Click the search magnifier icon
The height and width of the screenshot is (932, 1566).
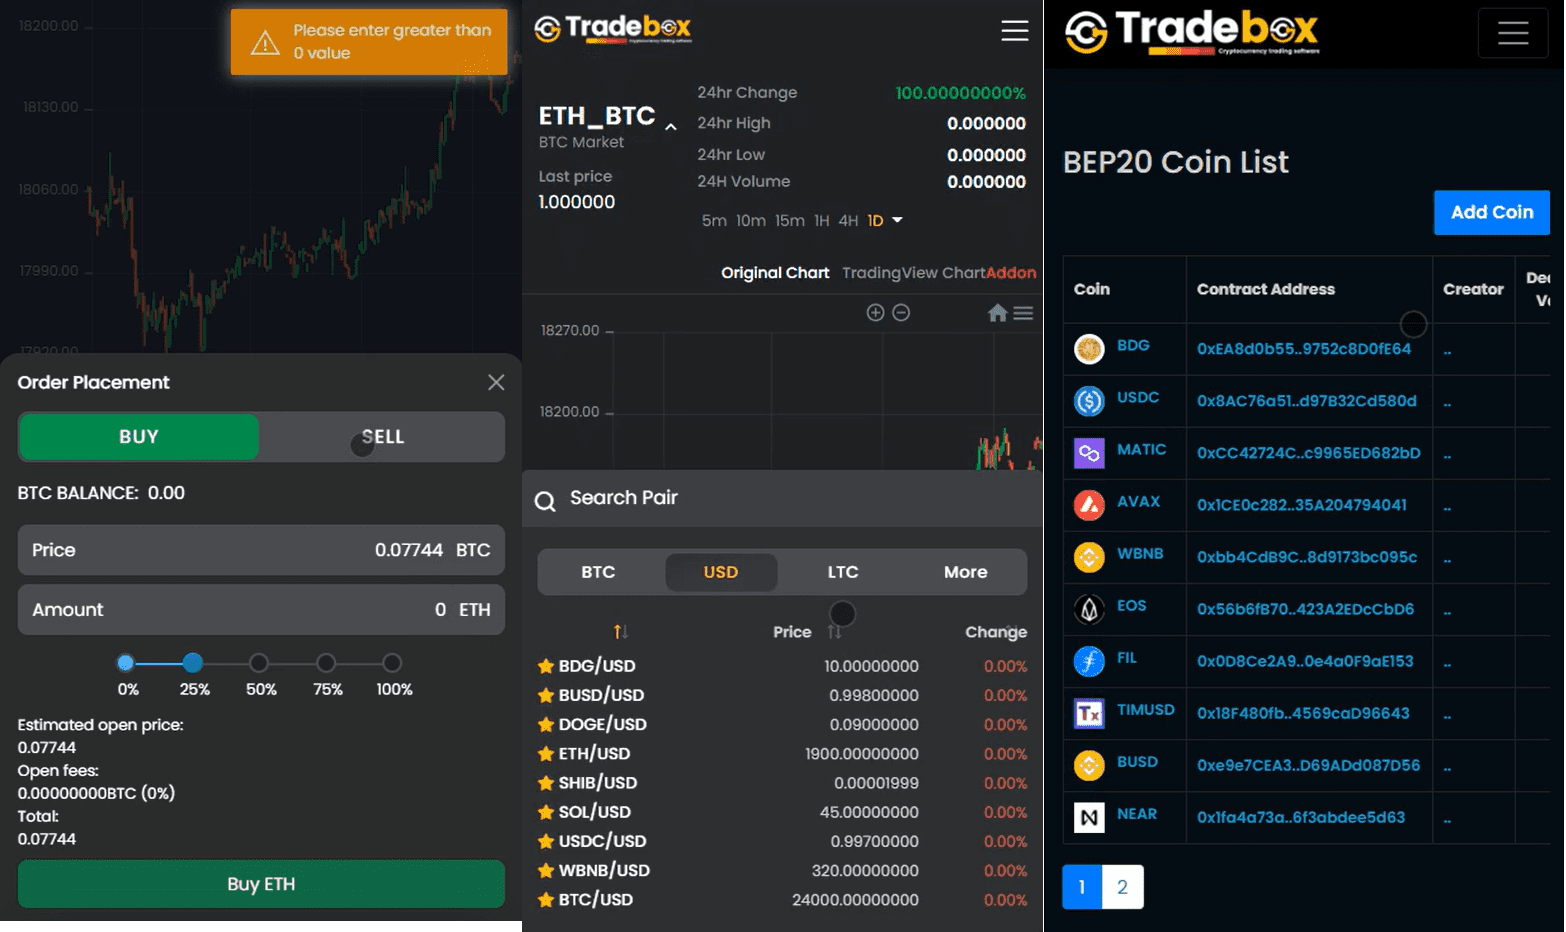(545, 501)
